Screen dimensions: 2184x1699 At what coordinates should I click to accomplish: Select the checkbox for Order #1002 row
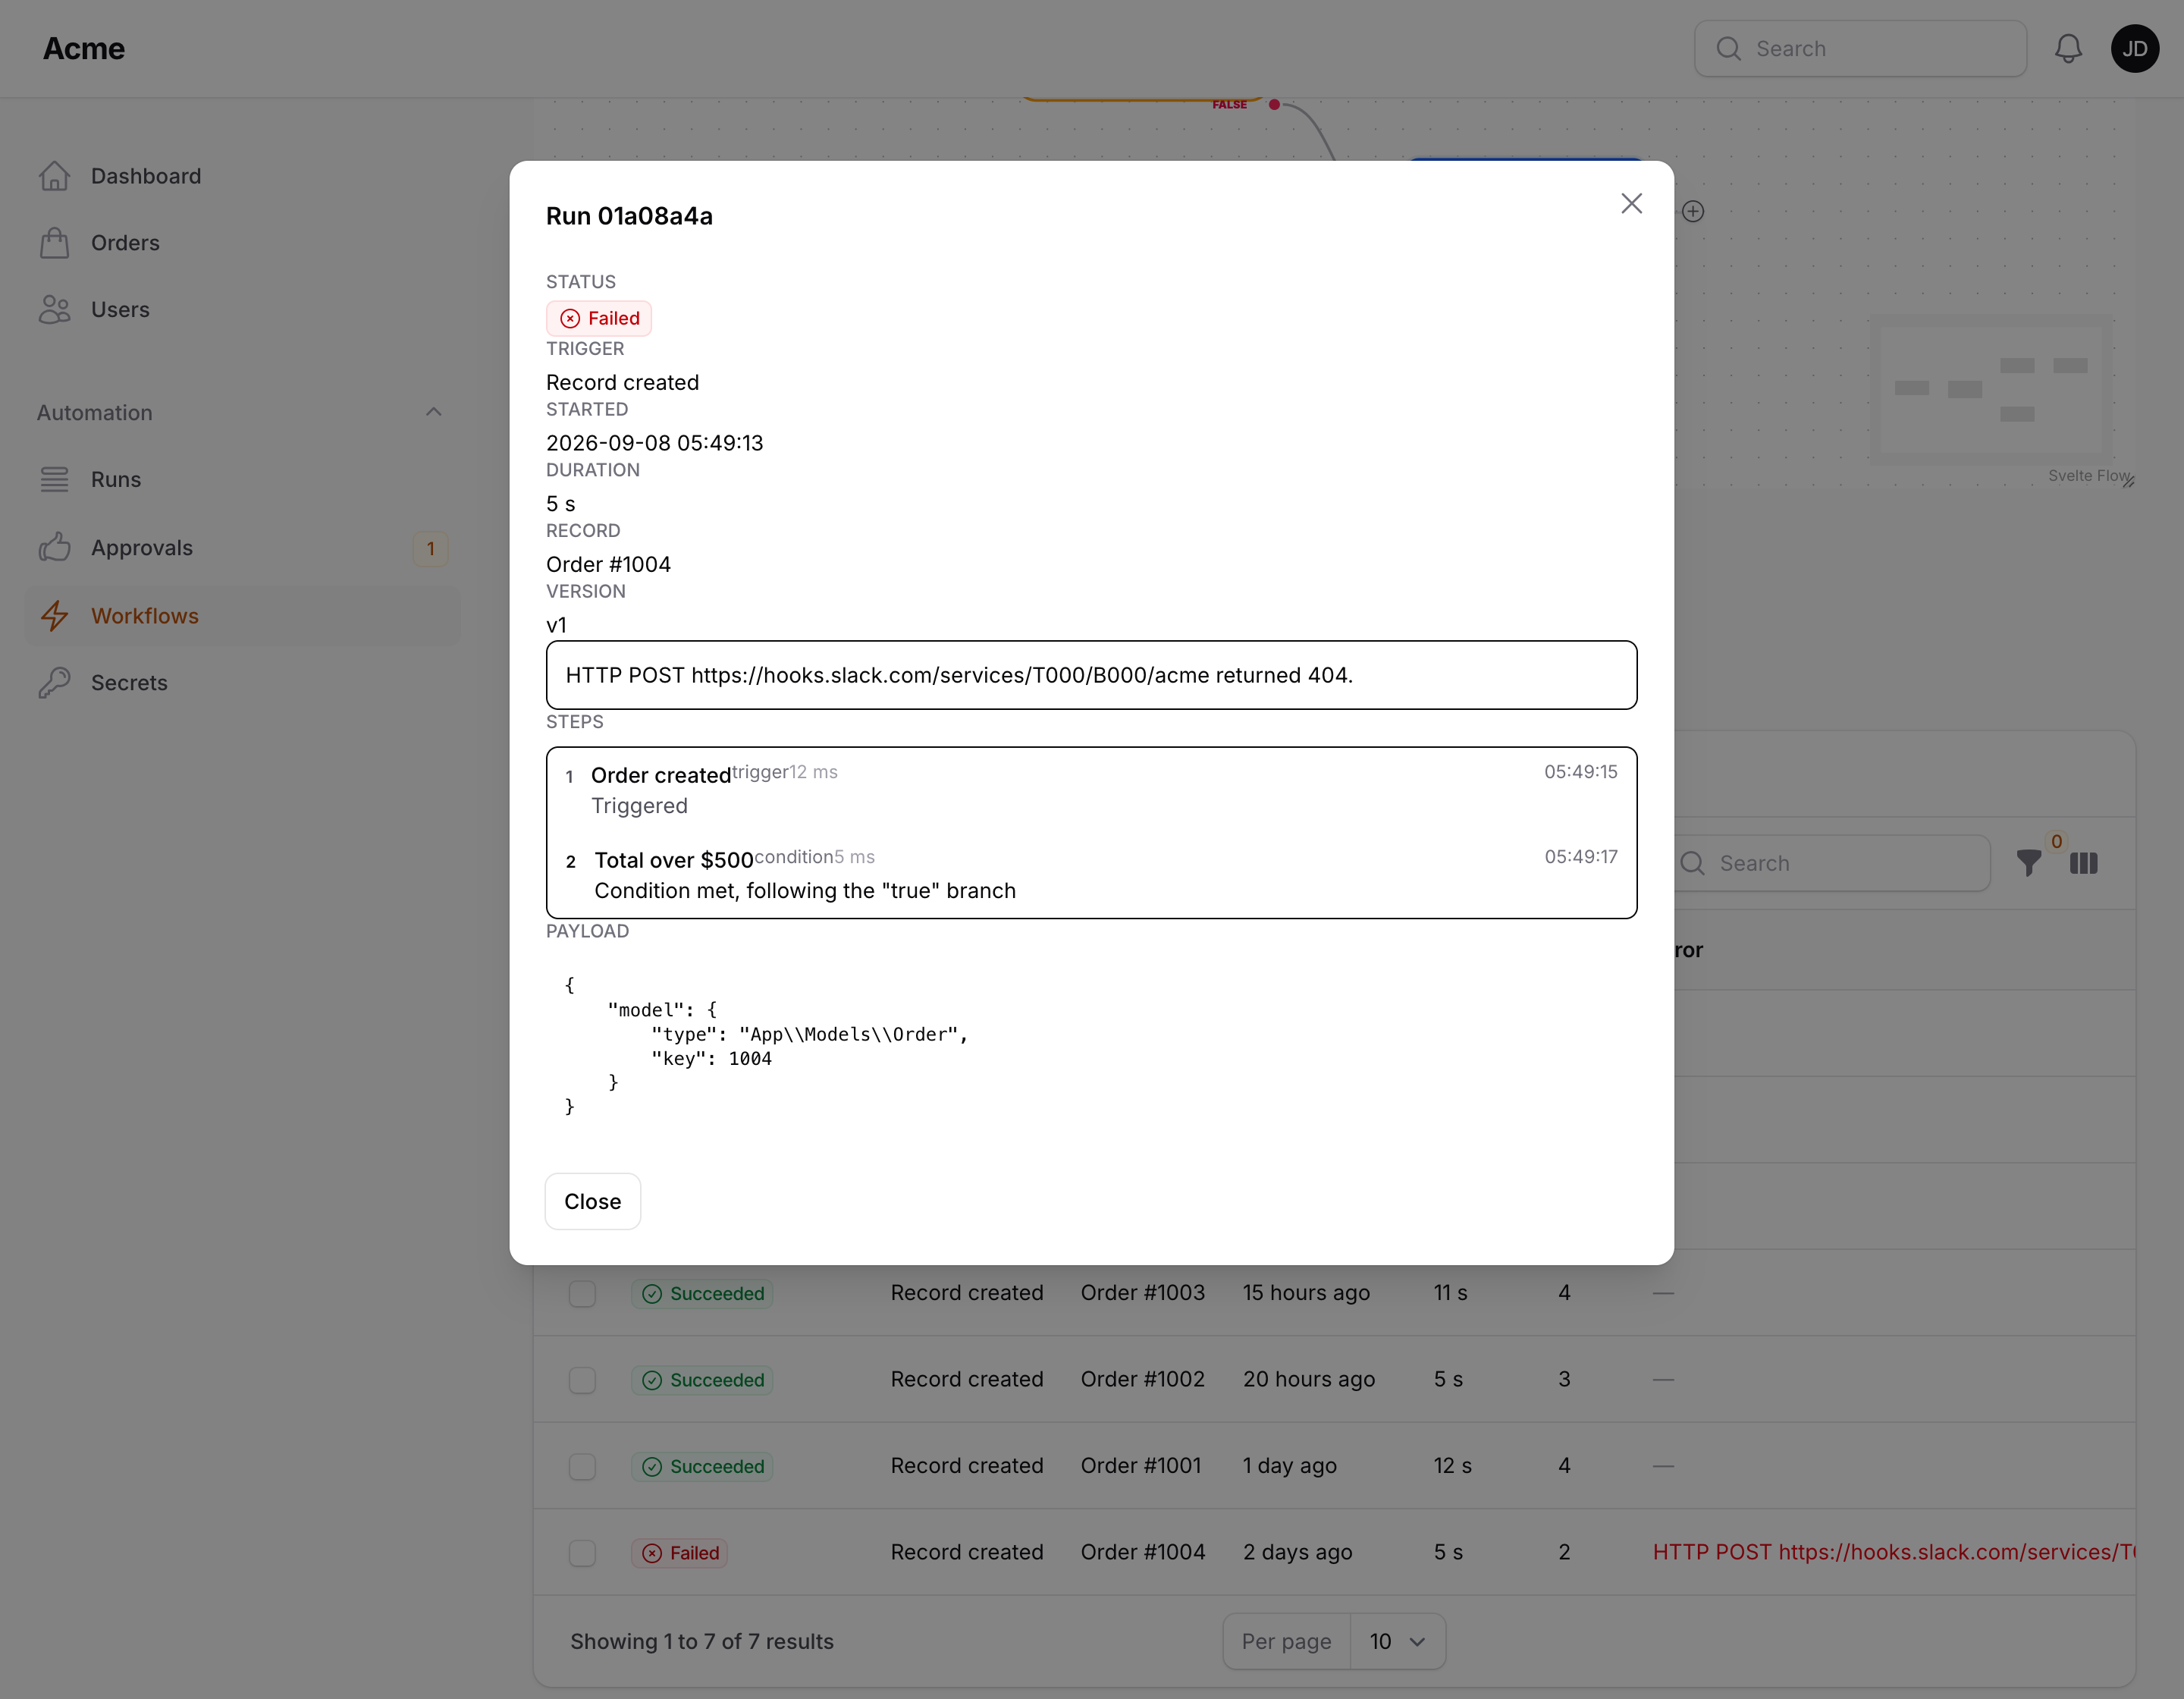coord(582,1380)
